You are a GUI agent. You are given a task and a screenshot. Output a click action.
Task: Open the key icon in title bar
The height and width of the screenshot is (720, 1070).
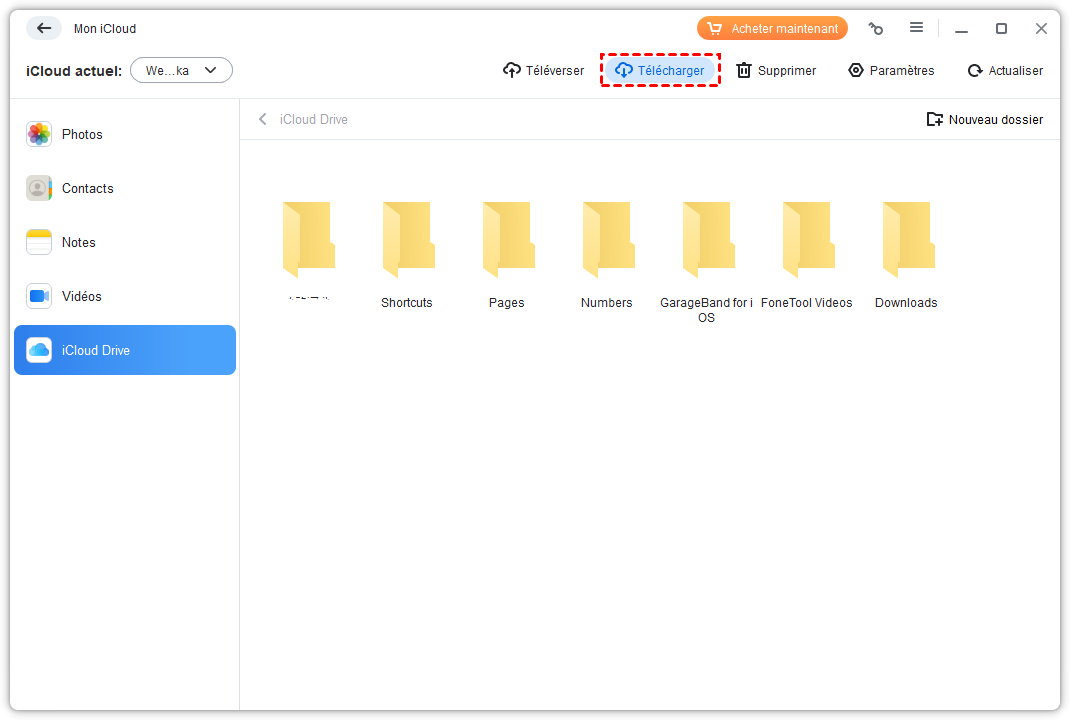coord(876,29)
